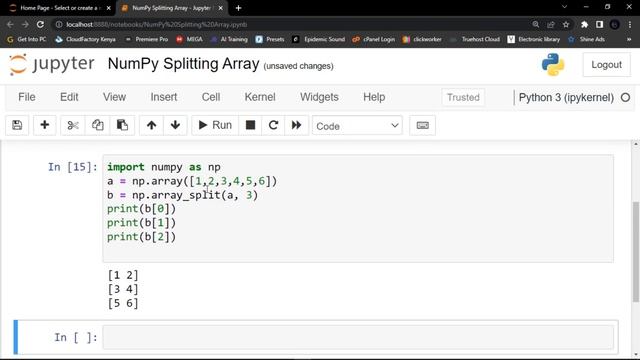Image resolution: width=640 pixels, height=360 pixels.
Task: Click the share page icon
Action: [x=551, y=24]
